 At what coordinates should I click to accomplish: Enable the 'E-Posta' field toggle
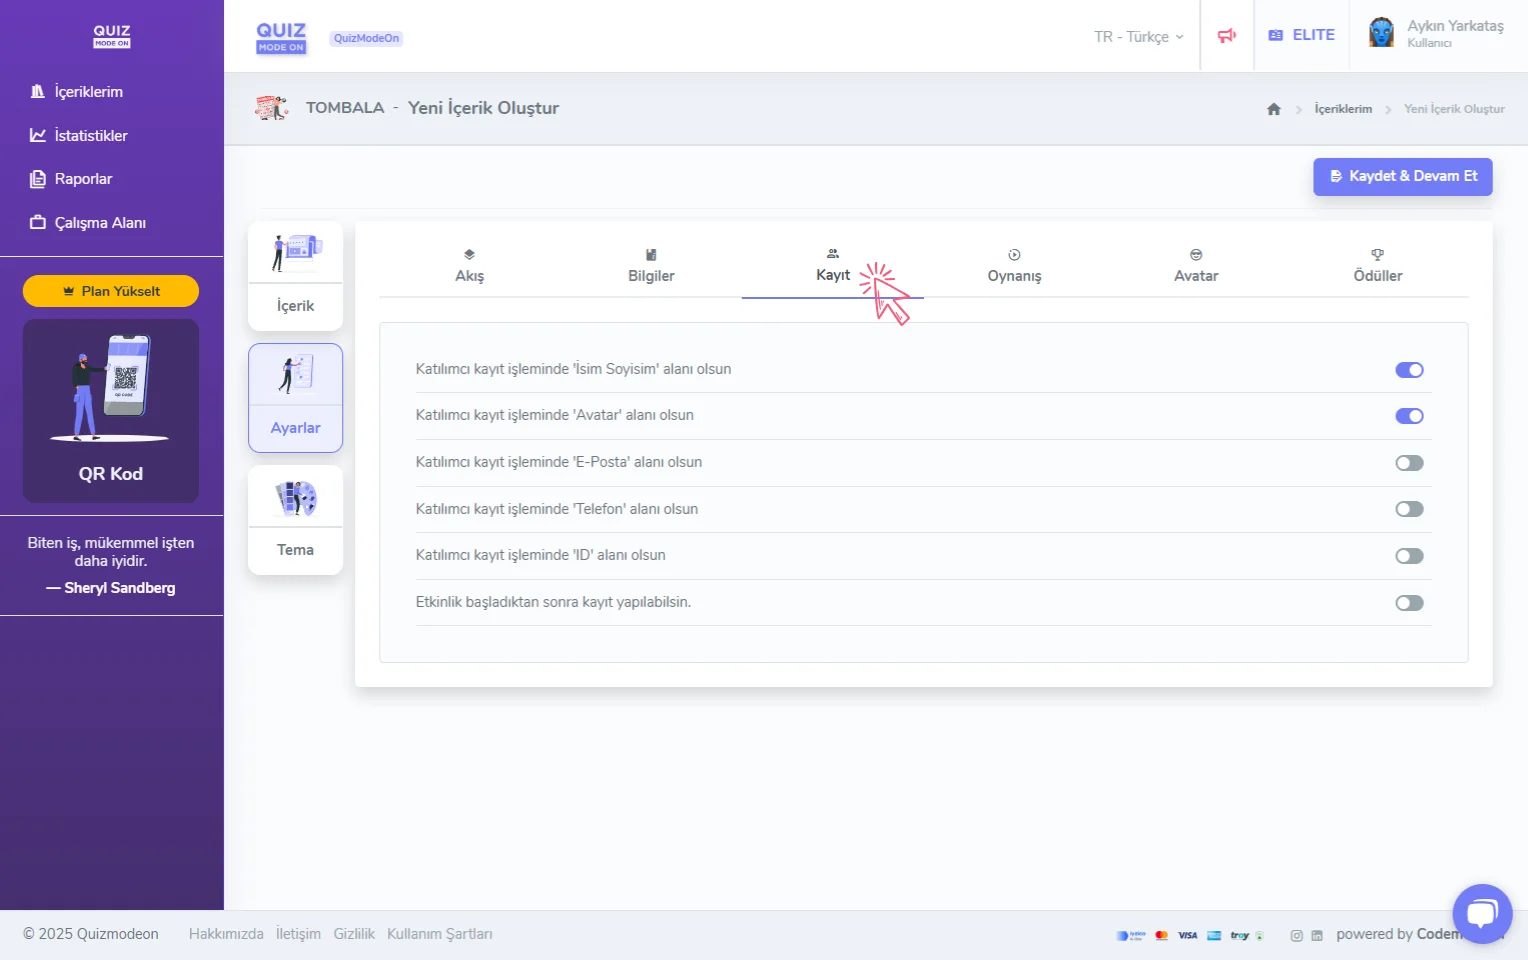tap(1409, 463)
